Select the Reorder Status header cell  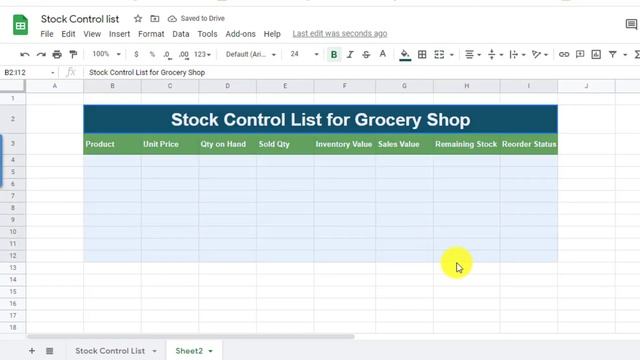529,144
